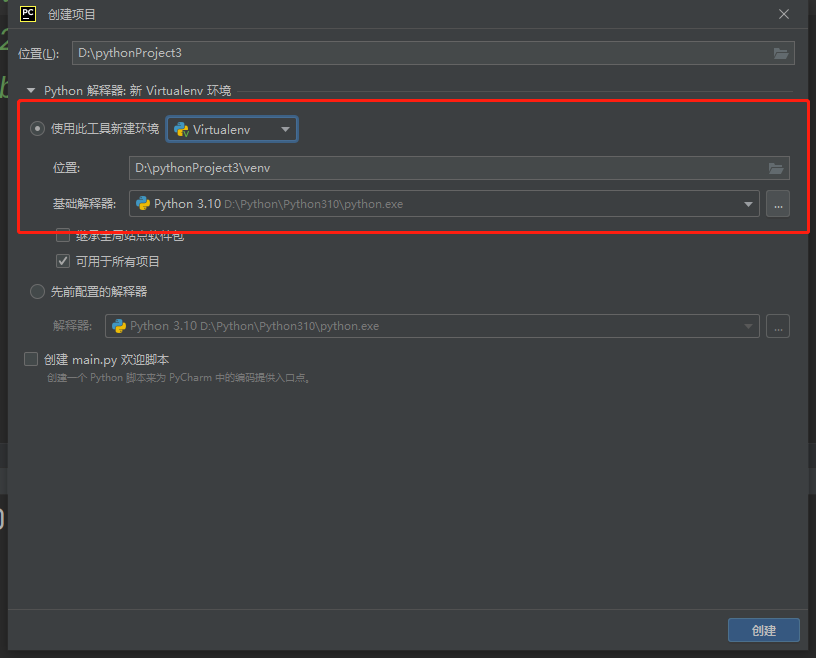Collapse the Python 解释器 section triangle
This screenshot has height=658, width=816.
[x=31, y=91]
